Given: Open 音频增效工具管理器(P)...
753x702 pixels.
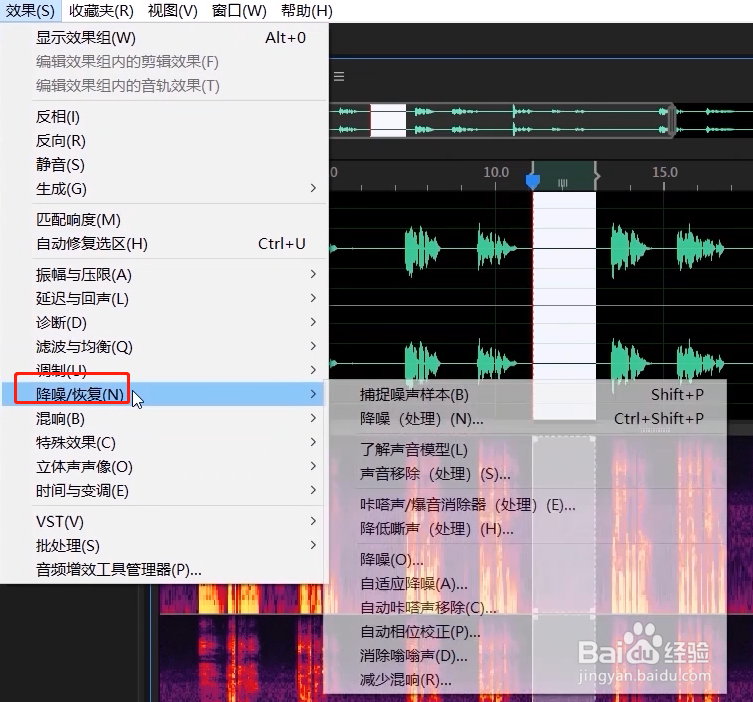Looking at the screenshot, I should click(164, 569).
